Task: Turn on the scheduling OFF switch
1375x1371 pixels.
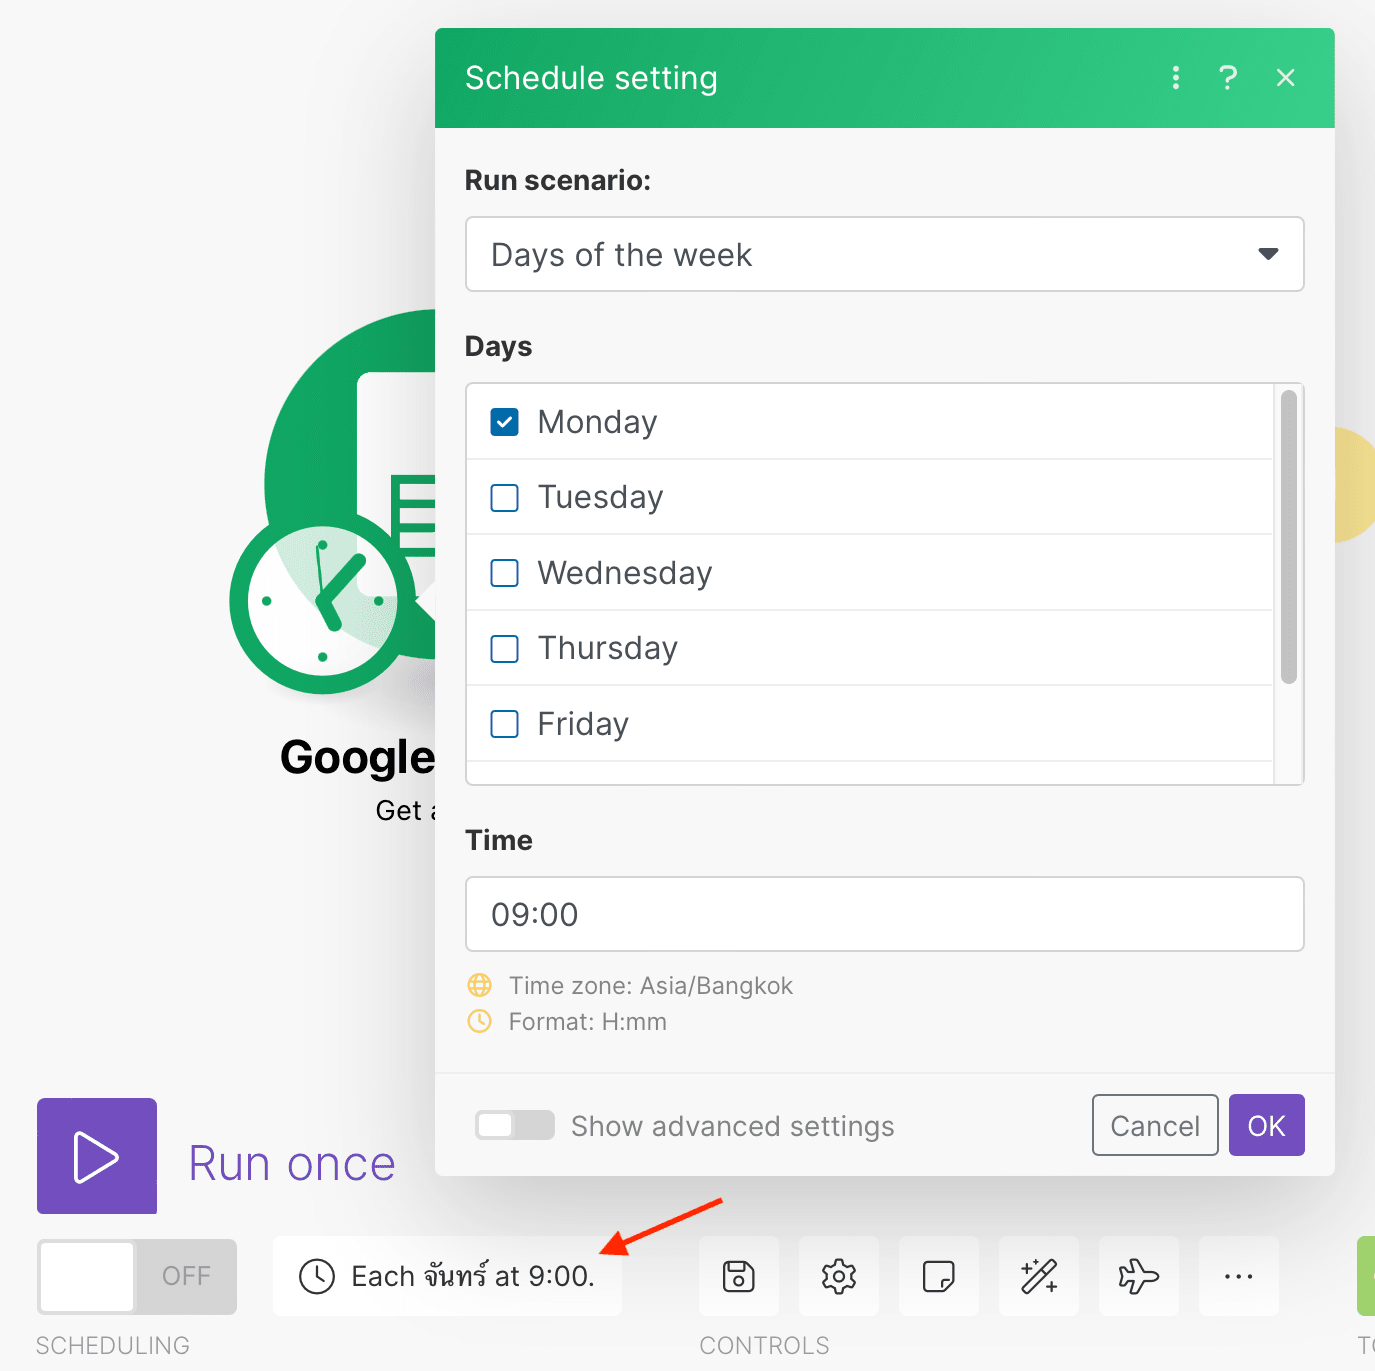Action: pos(136,1276)
